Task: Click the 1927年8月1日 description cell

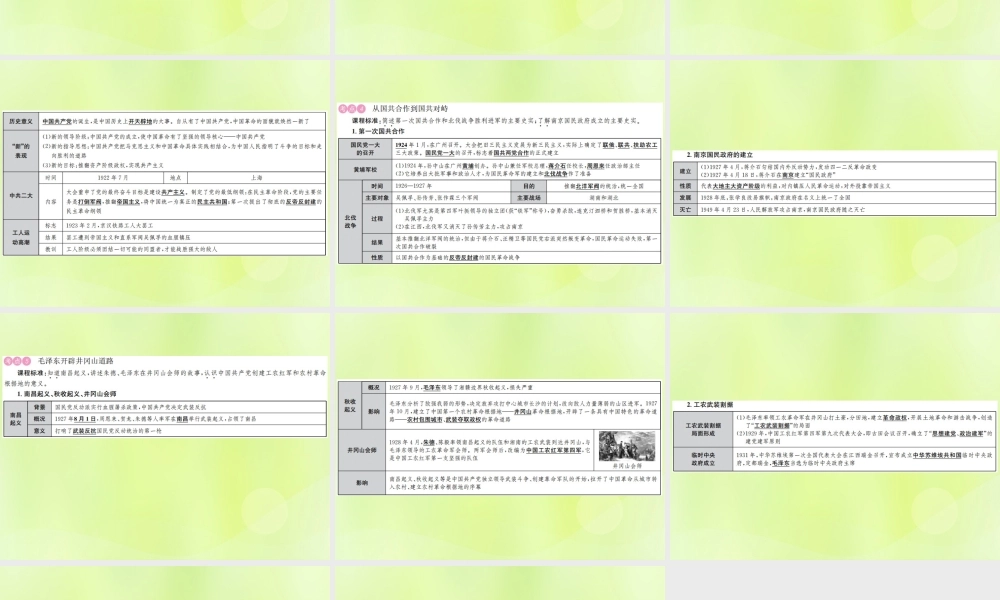Action: point(189,419)
